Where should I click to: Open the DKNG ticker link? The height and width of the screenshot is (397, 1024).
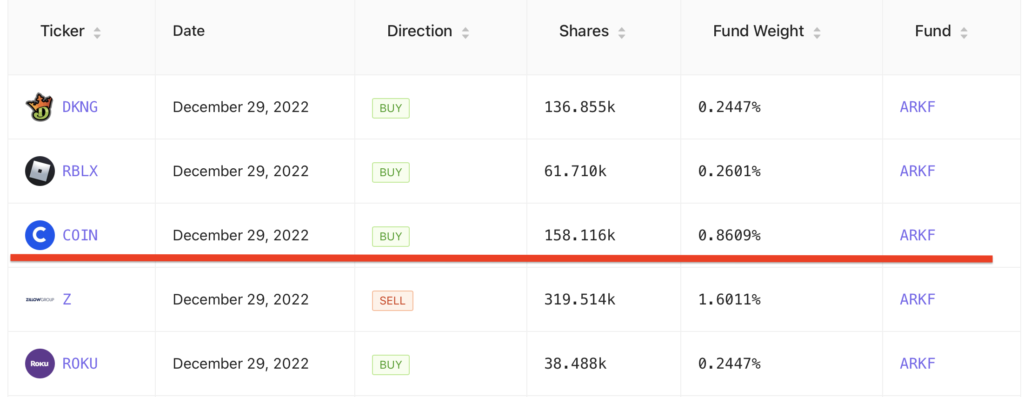pyautogui.click(x=80, y=107)
